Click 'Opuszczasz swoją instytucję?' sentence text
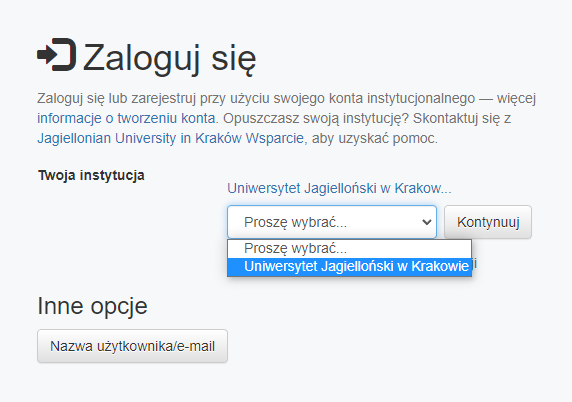 pyautogui.click(x=316, y=118)
